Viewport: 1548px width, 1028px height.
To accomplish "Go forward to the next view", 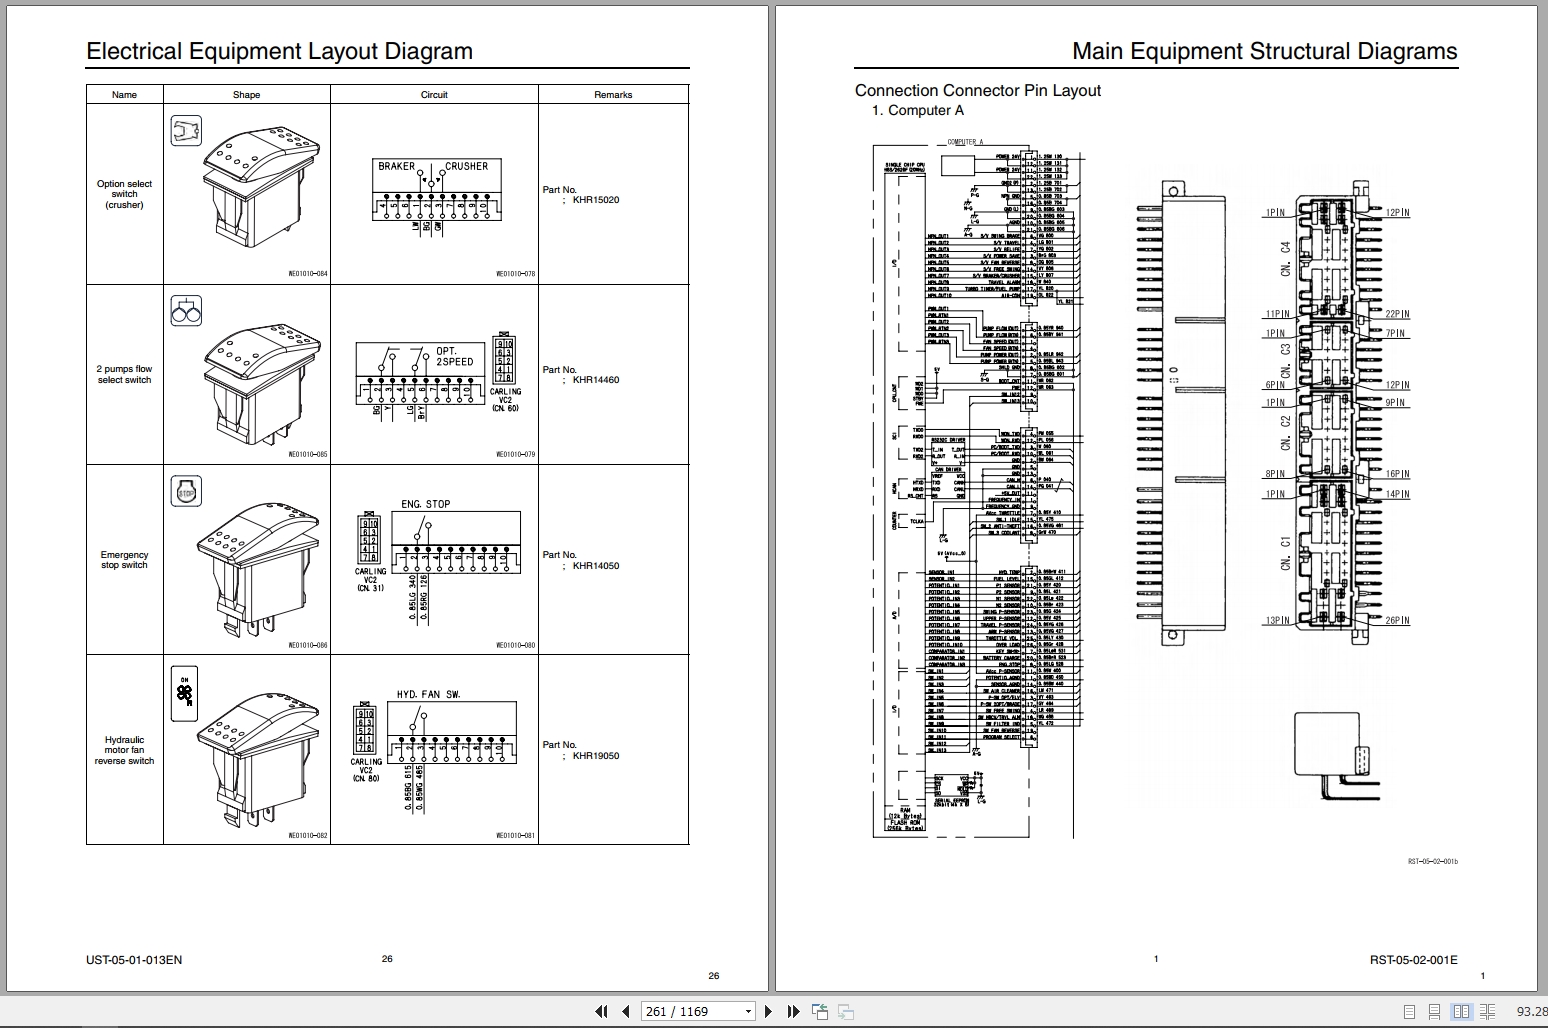I will tap(845, 1011).
